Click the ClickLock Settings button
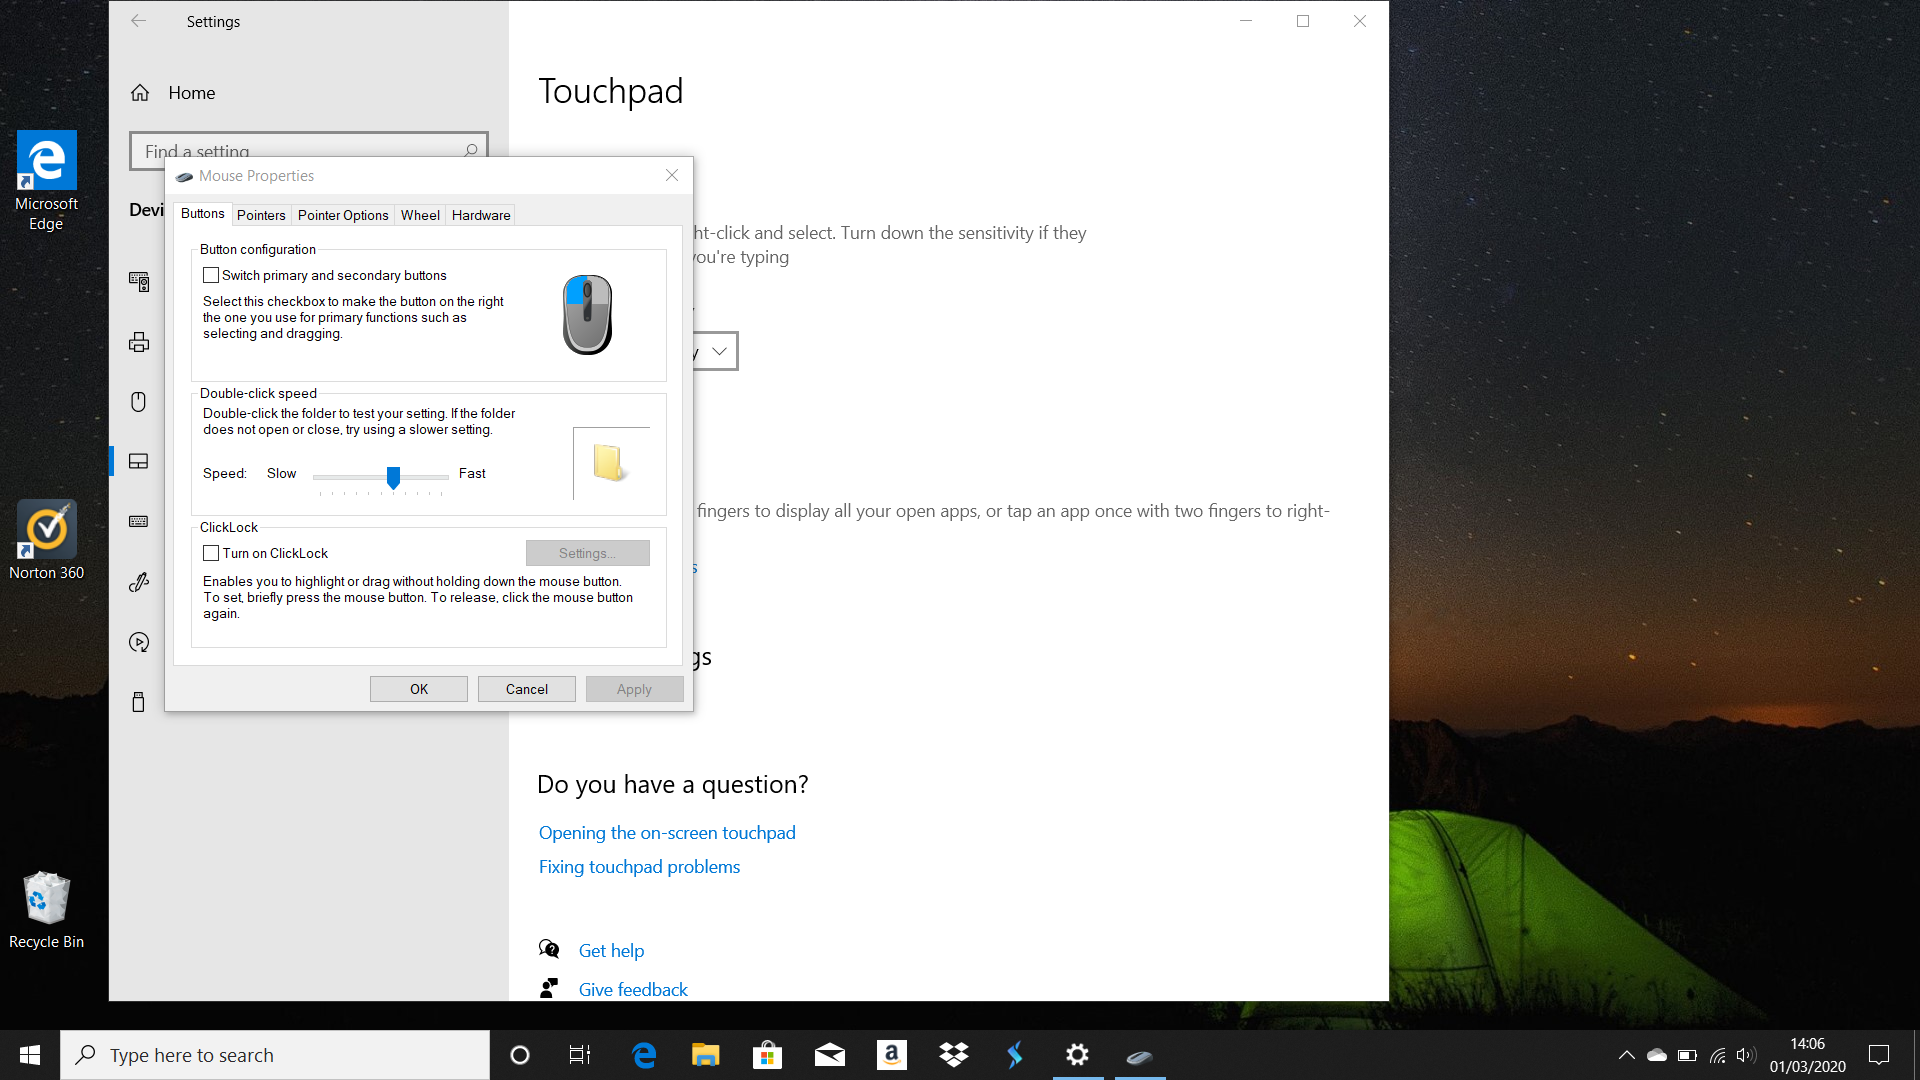1920x1080 pixels. pos(588,552)
